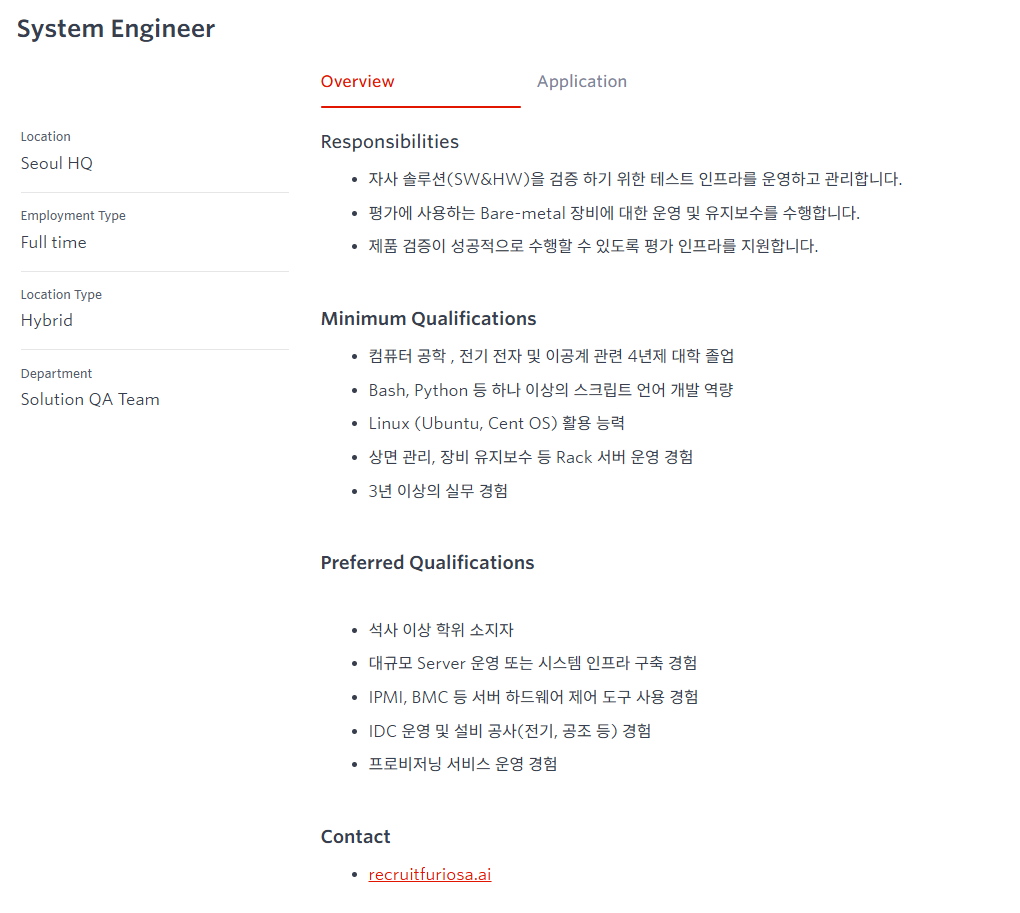
Task: Click the Preferred Qualifications heading
Action: 427,563
